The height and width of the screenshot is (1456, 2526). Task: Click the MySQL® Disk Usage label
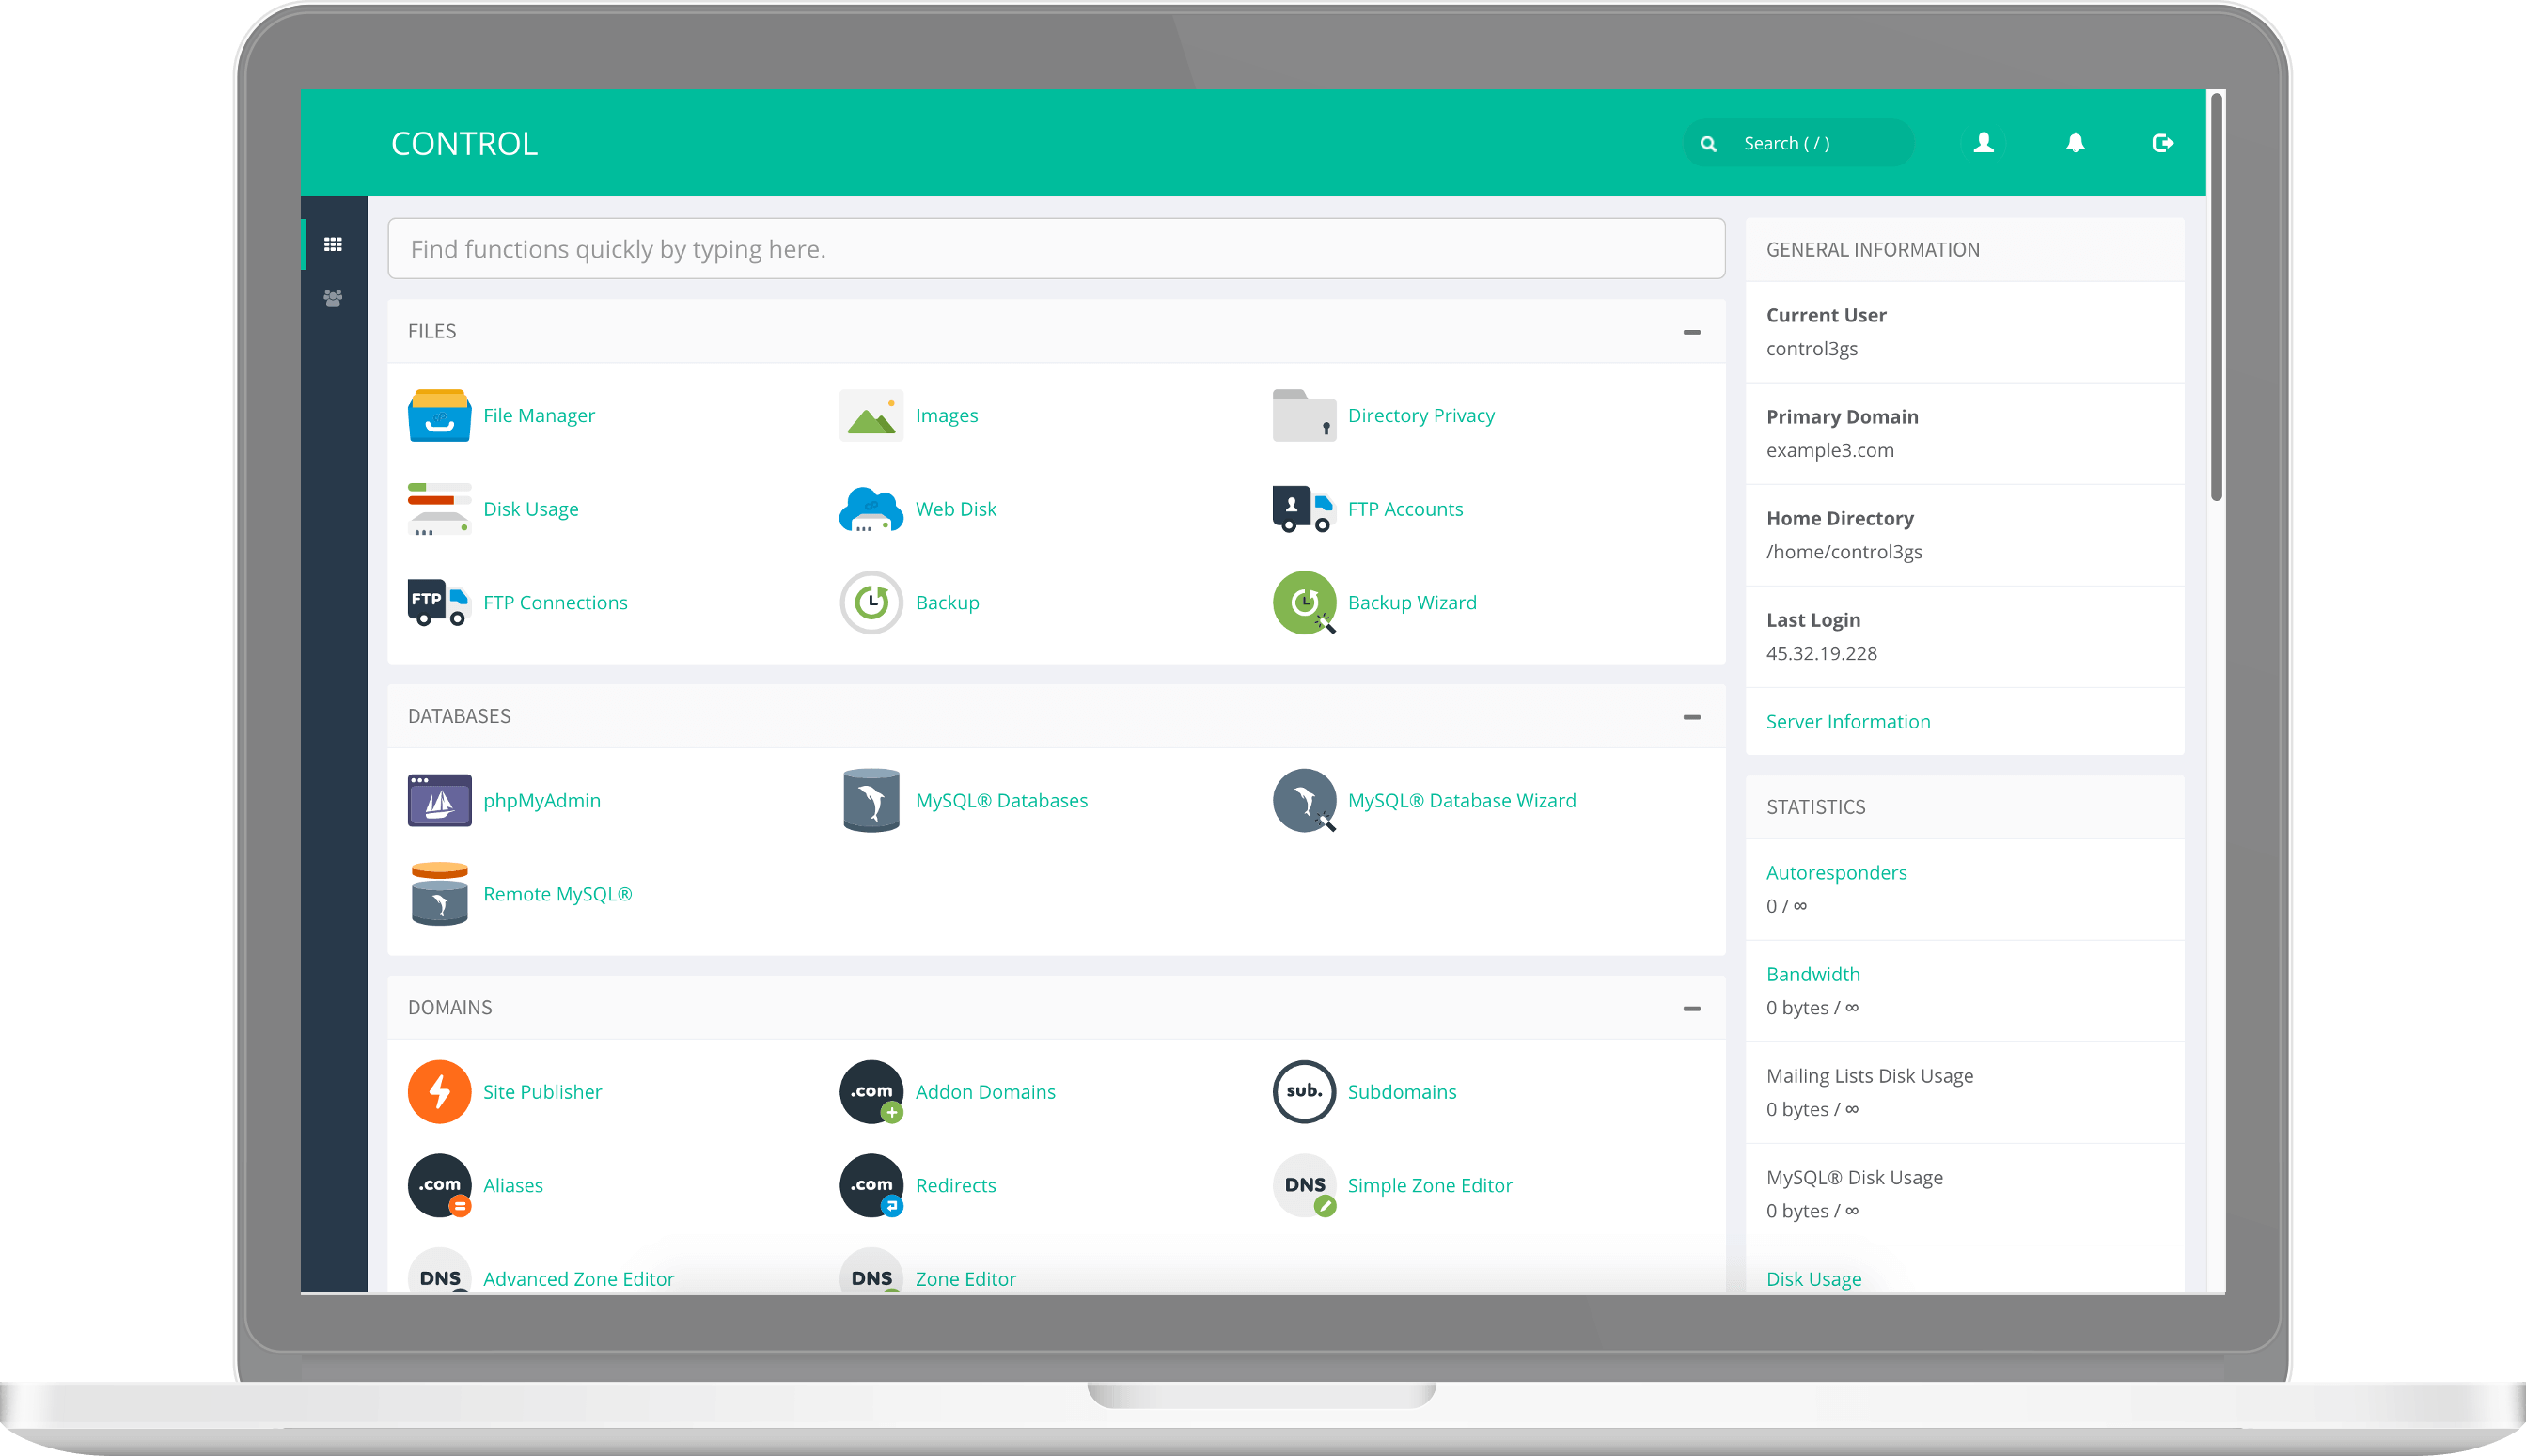[1854, 1178]
